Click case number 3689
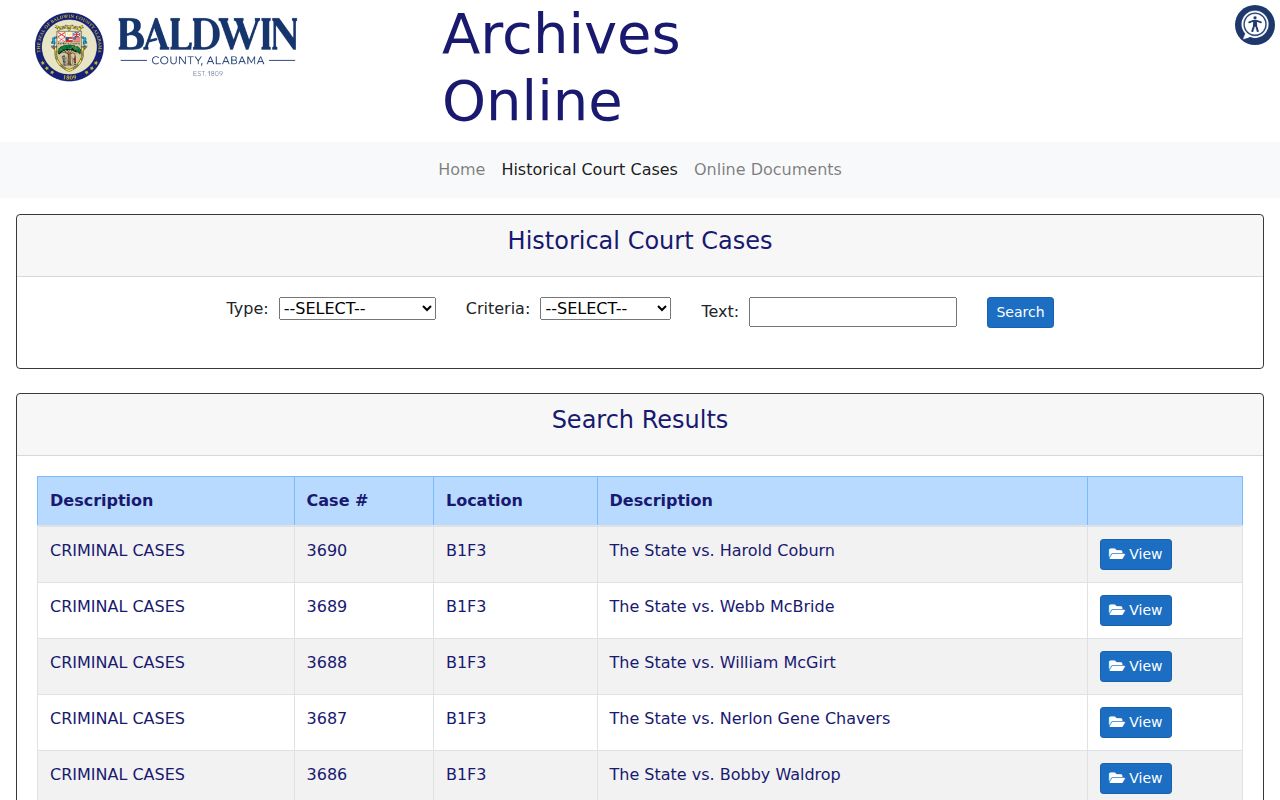Screen dimensions: 1280x800 tap(327, 607)
